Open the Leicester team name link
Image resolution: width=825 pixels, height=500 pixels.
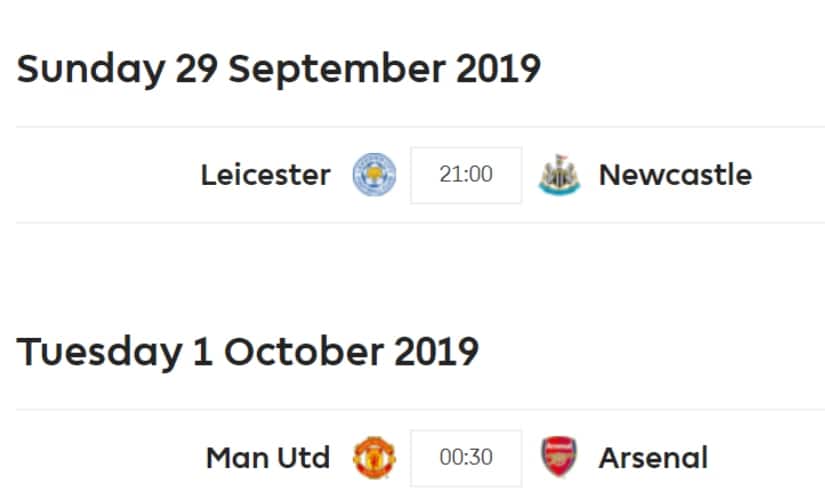(265, 175)
